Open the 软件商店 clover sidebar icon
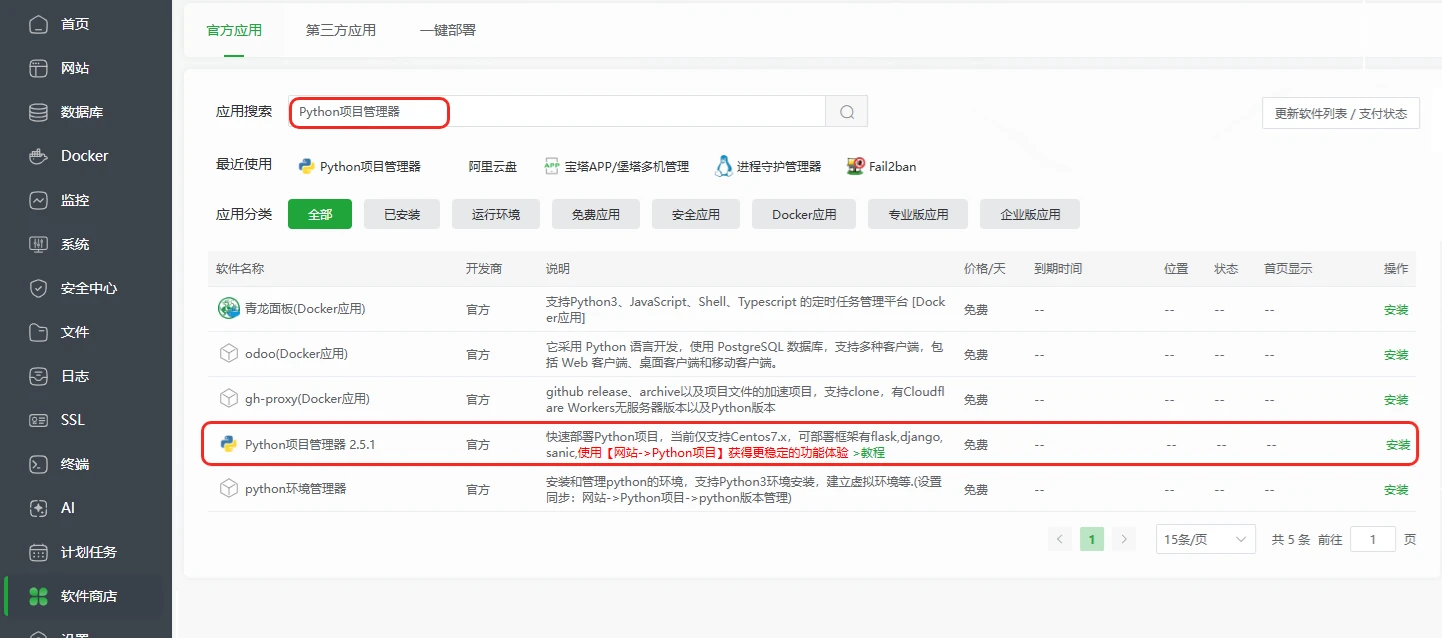The height and width of the screenshot is (638, 1442). pyautogui.click(x=38, y=596)
